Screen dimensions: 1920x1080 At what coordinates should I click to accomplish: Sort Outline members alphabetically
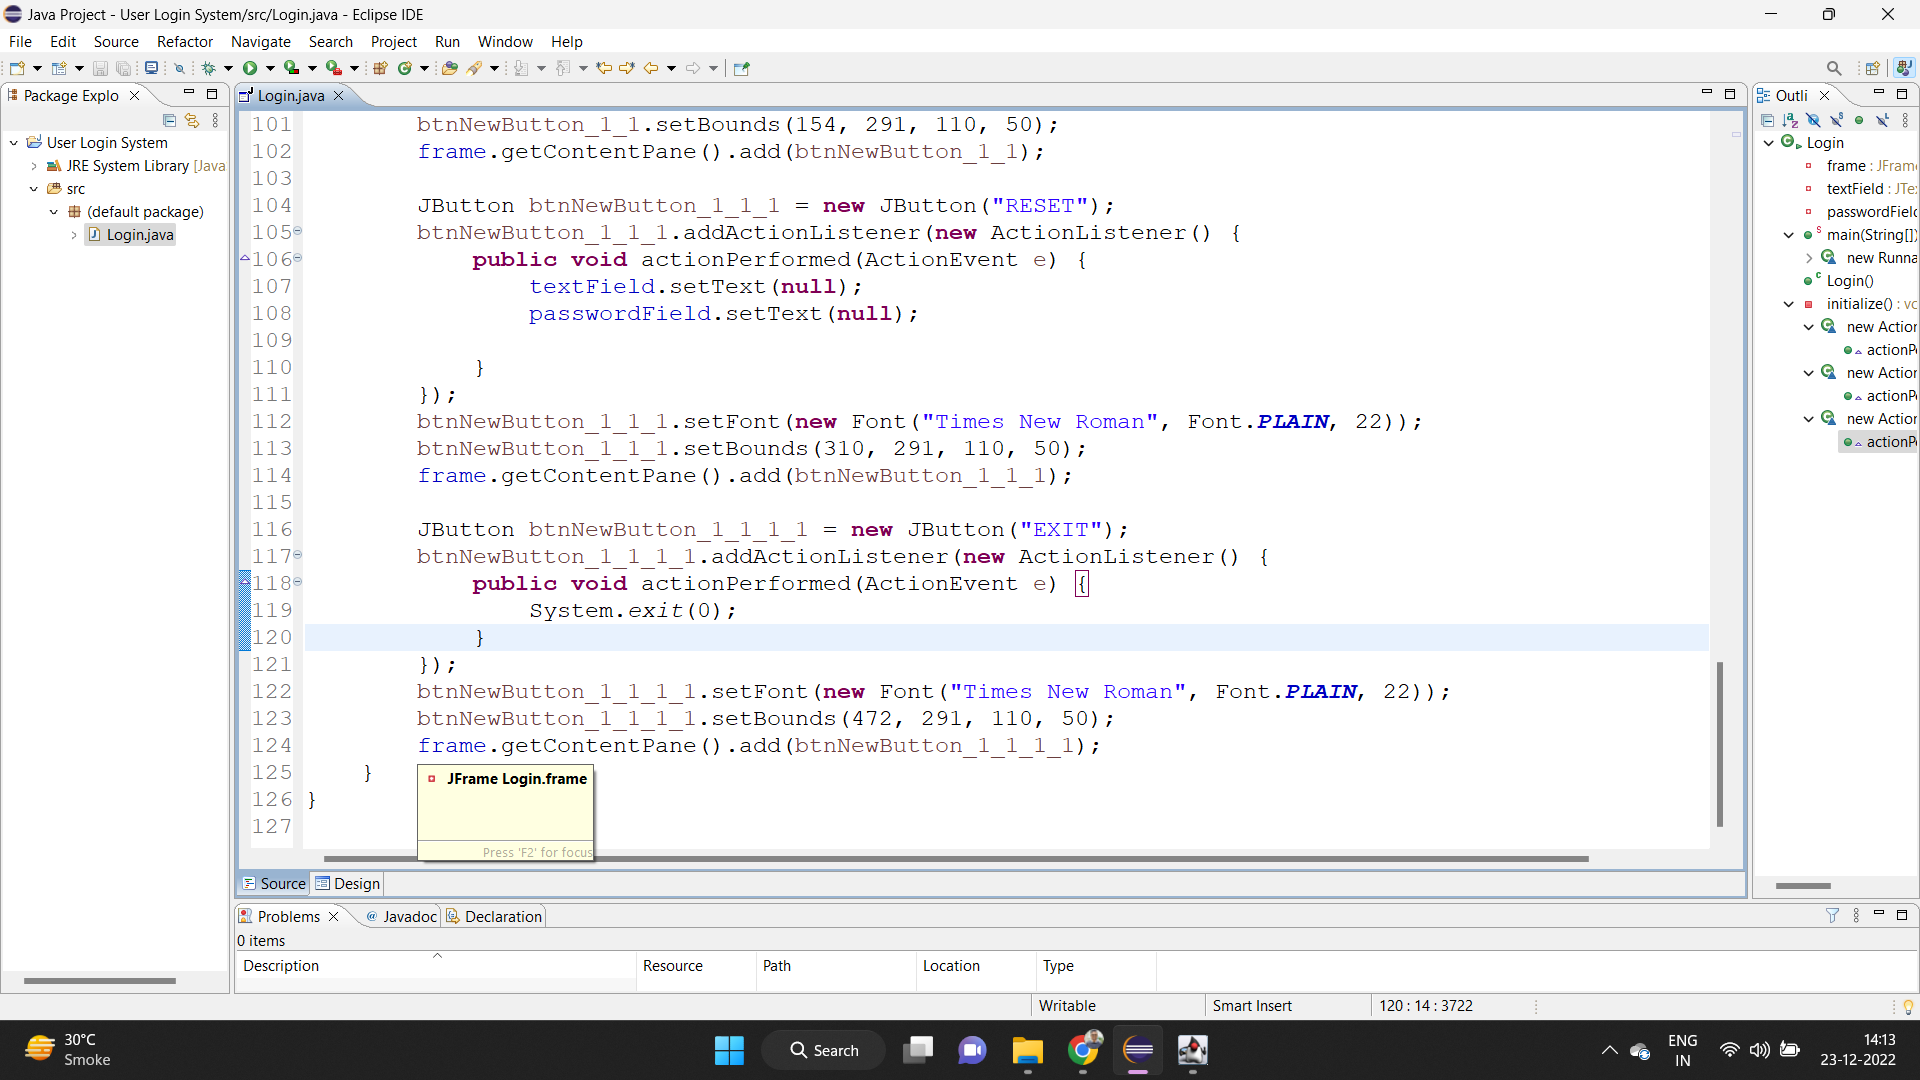pos(1790,120)
